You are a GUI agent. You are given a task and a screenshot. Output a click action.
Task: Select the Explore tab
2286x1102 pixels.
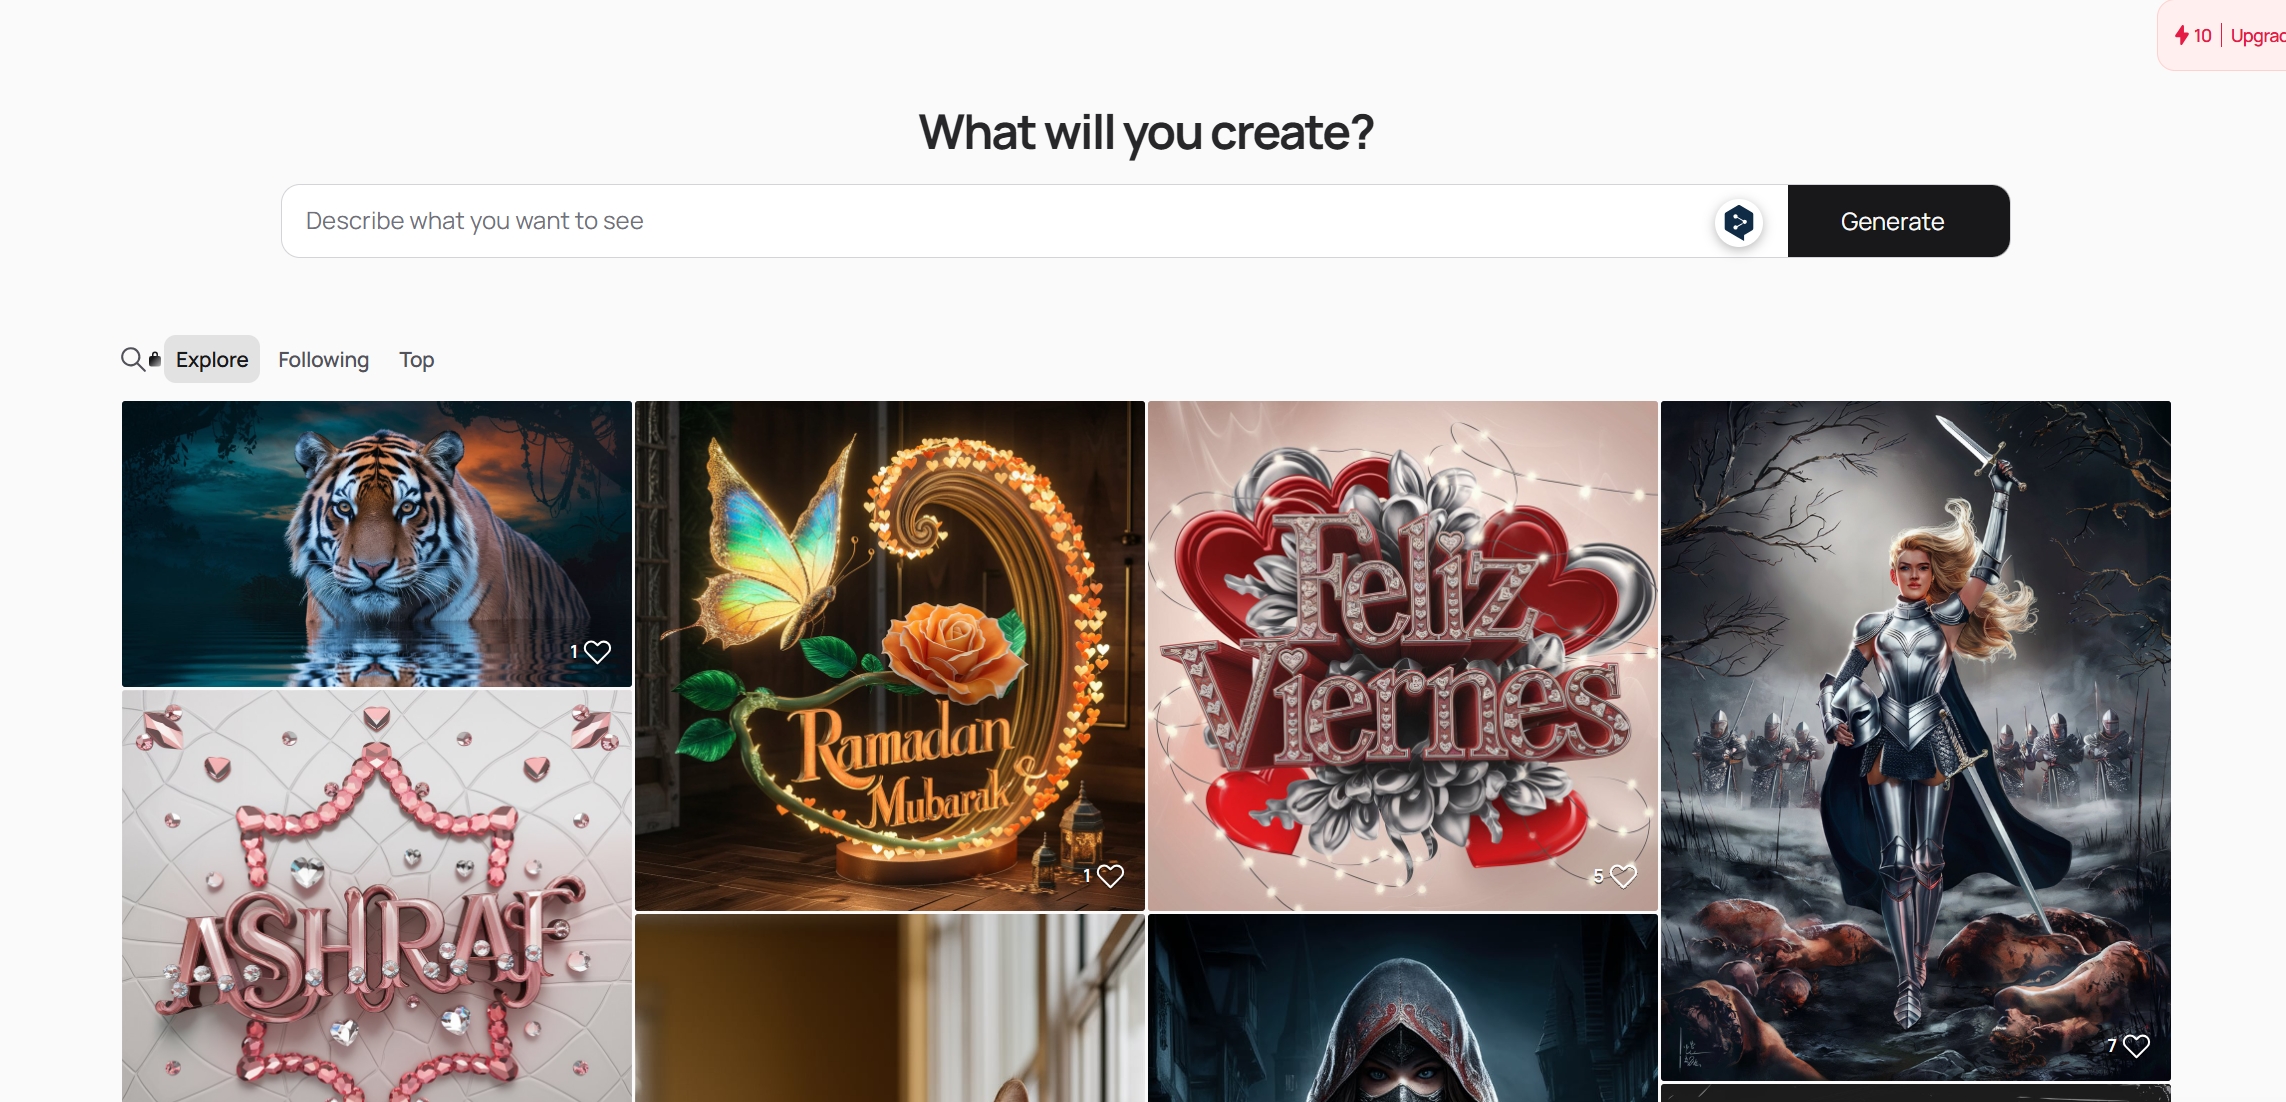[212, 359]
